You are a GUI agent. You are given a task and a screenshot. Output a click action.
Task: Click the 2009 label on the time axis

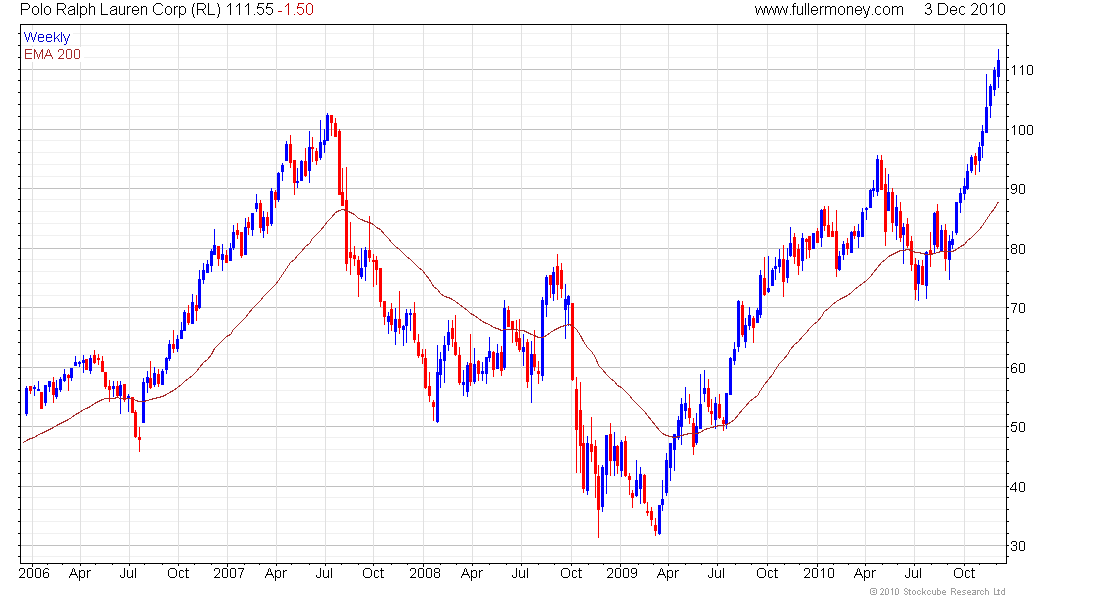pos(620,574)
